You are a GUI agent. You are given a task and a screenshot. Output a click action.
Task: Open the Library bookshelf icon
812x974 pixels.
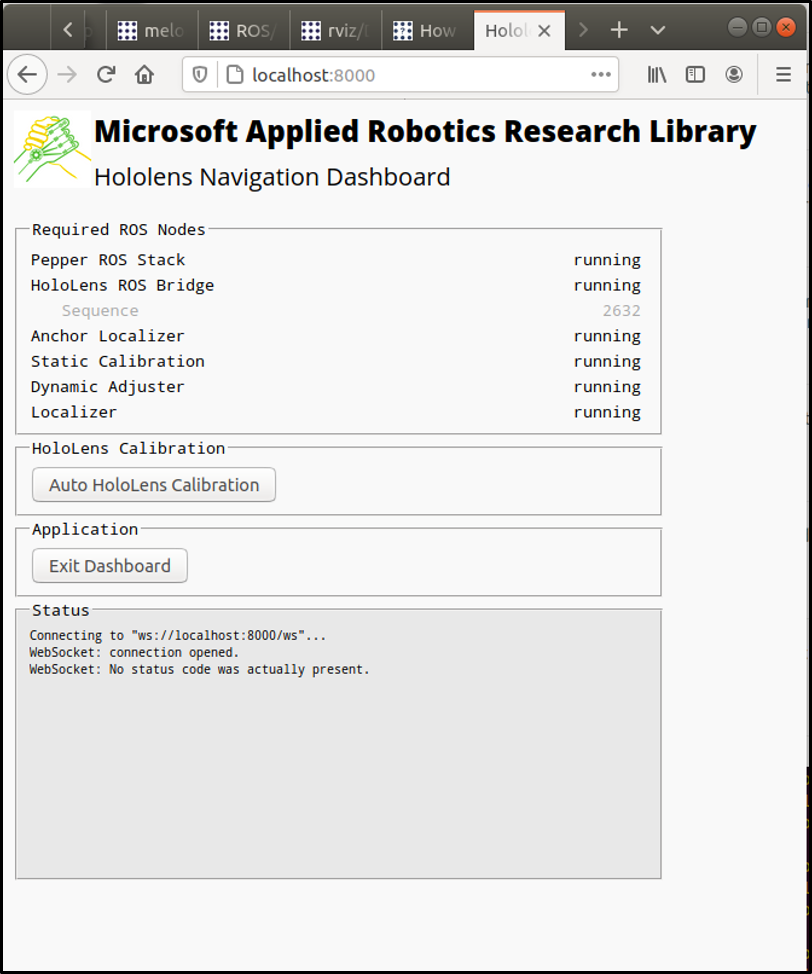(x=657, y=75)
